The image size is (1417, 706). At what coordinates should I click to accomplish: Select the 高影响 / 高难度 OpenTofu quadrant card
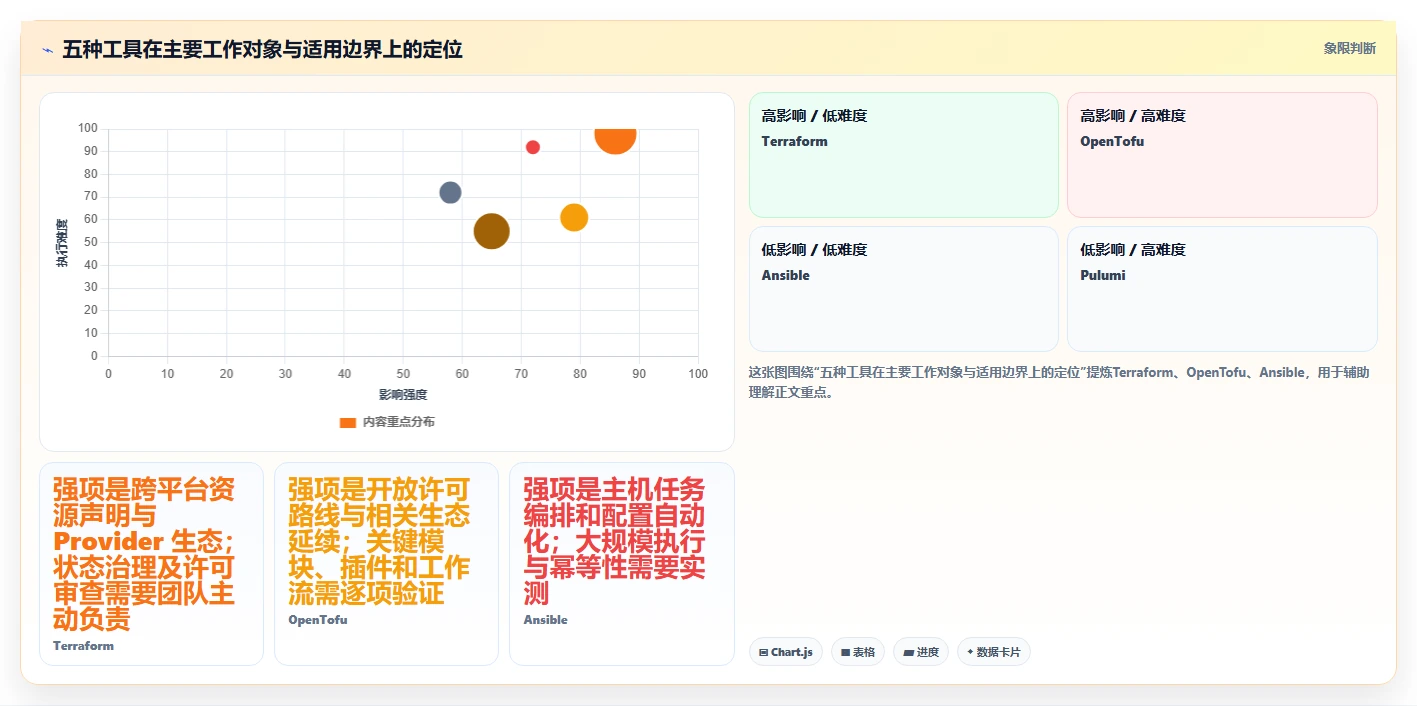(1222, 155)
